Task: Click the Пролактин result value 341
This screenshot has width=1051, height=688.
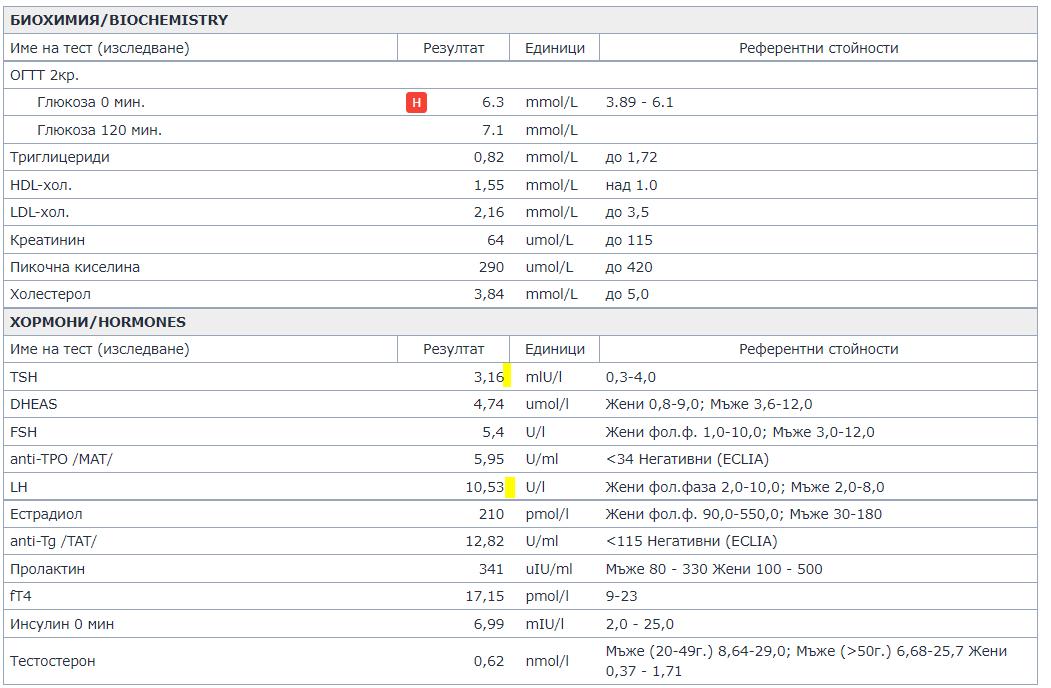Action: pyautogui.click(x=491, y=569)
